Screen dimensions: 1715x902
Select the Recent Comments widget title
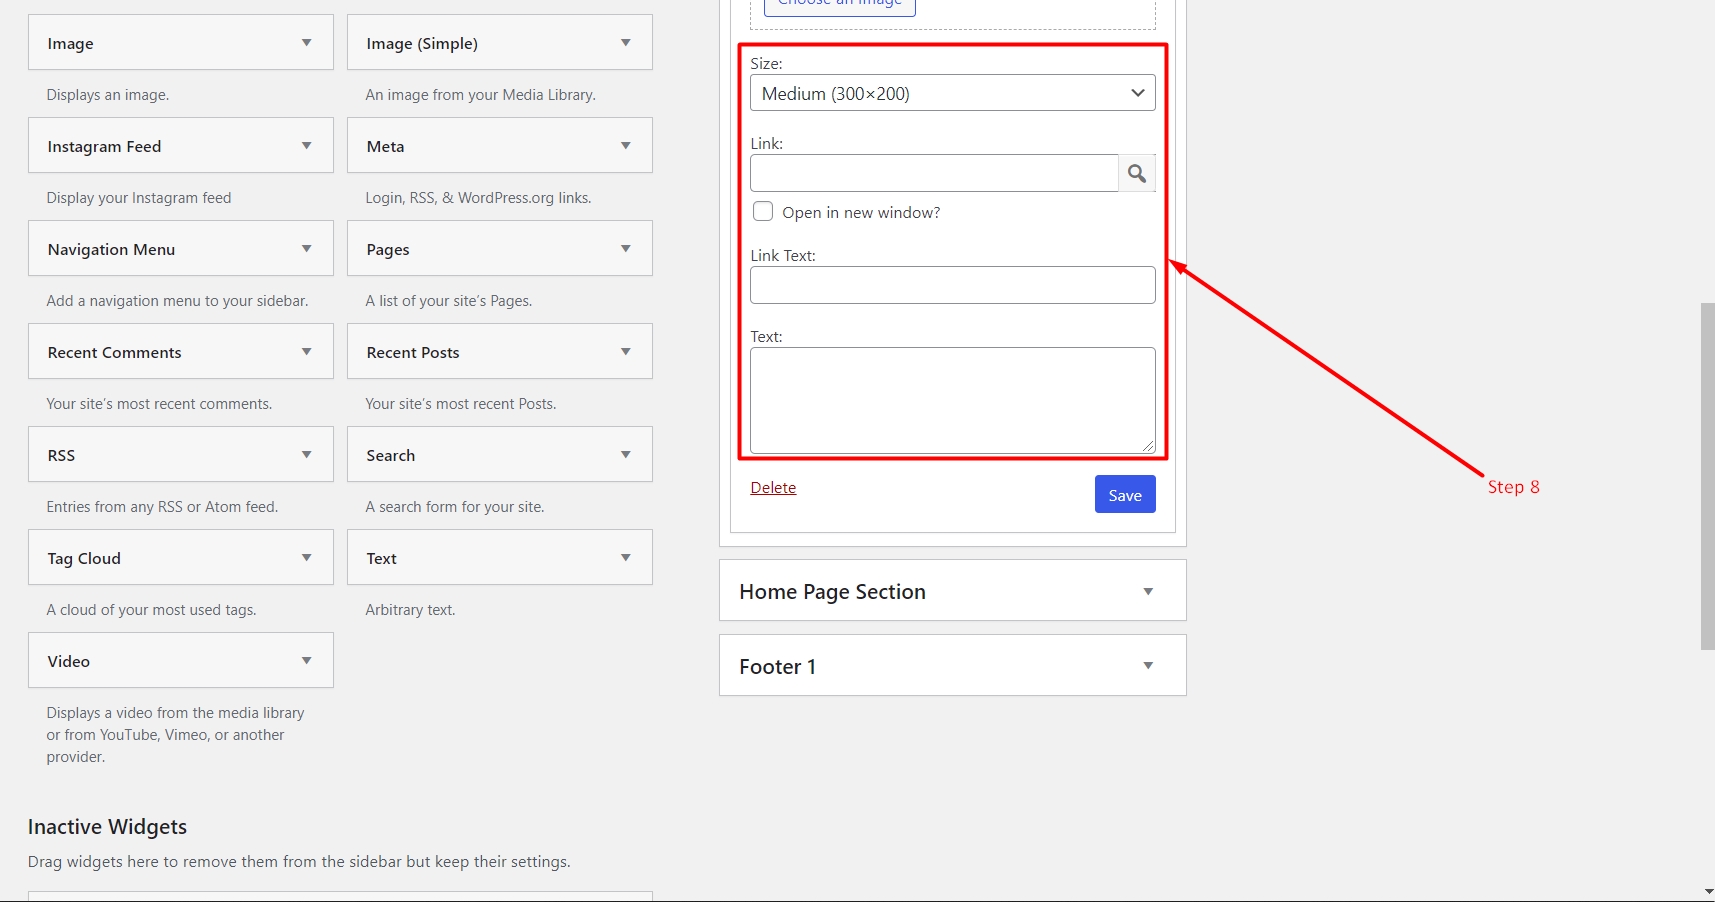click(114, 353)
